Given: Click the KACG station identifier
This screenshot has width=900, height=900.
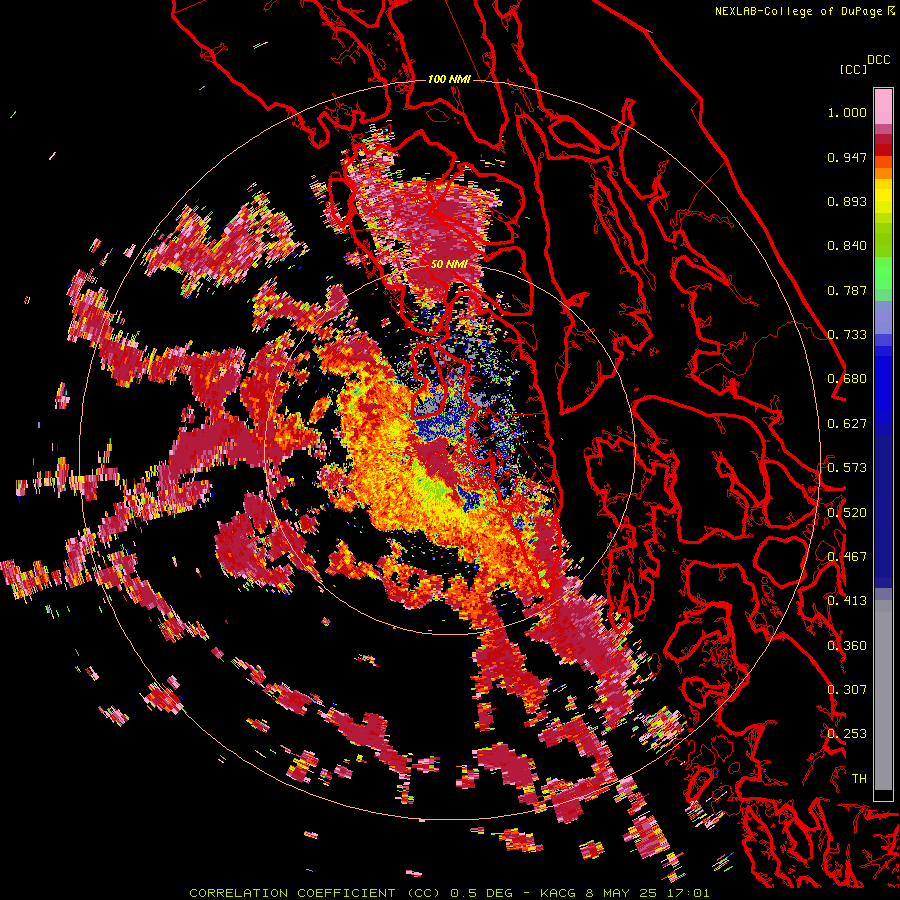Looking at the screenshot, I should pos(560,893).
